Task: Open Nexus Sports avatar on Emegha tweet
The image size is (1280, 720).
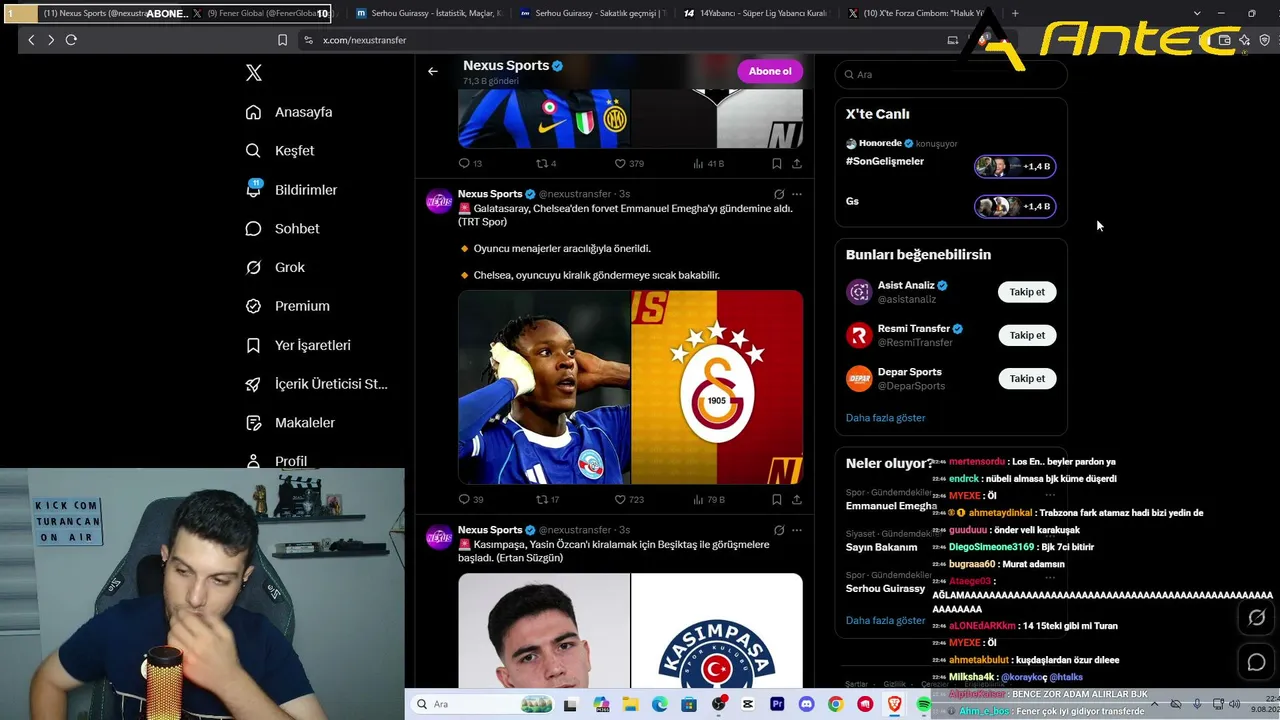Action: (x=440, y=202)
